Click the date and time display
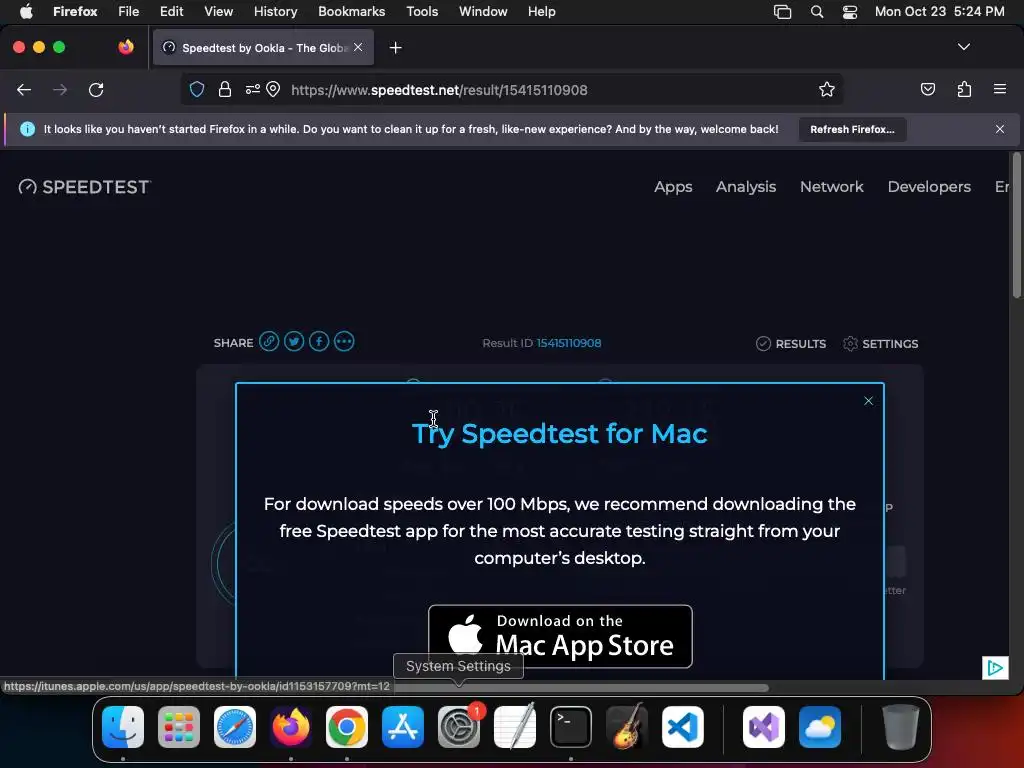Screen dimensions: 1024x768 click(x=939, y=11)
